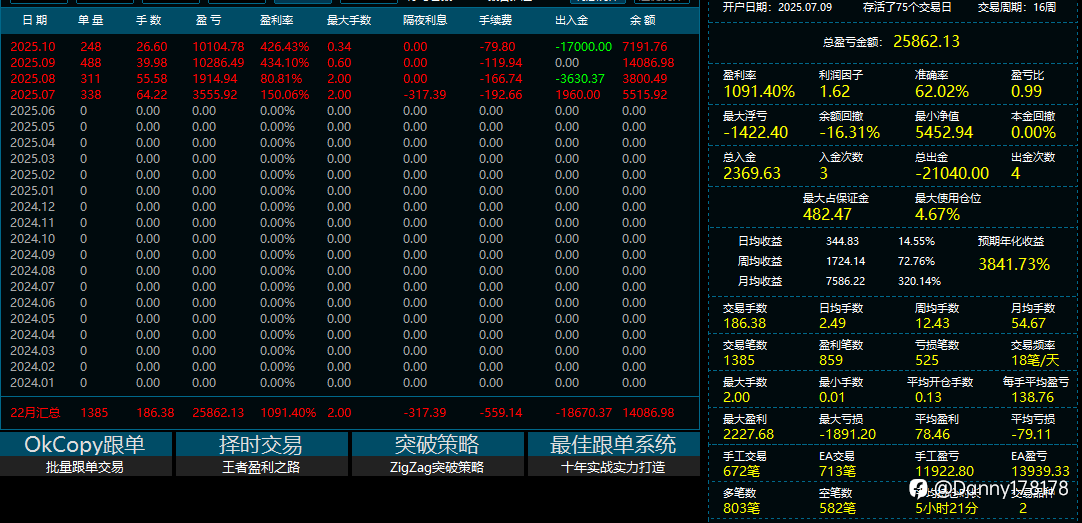Click the 盈亏比 value 0.99
1082x523 pixels.
(1026, 91)
